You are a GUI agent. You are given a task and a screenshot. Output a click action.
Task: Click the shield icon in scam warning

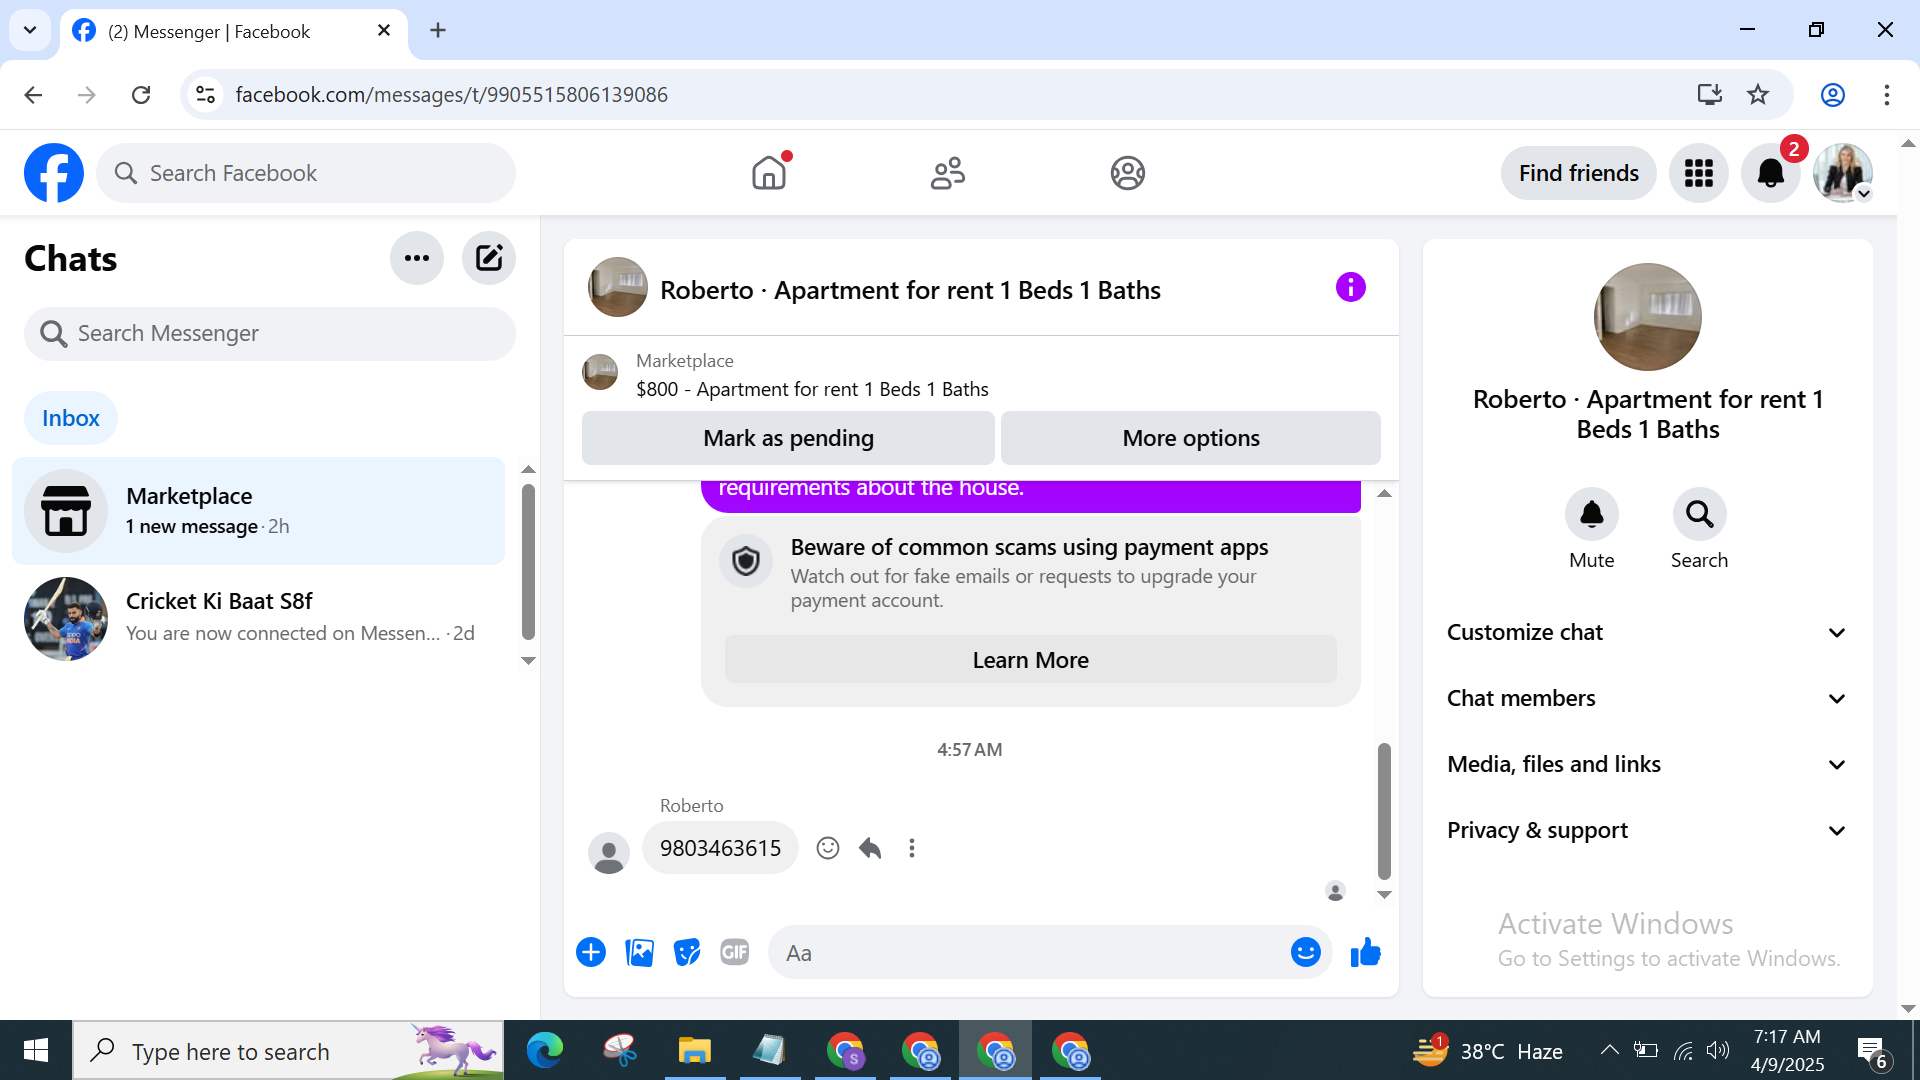746,561
